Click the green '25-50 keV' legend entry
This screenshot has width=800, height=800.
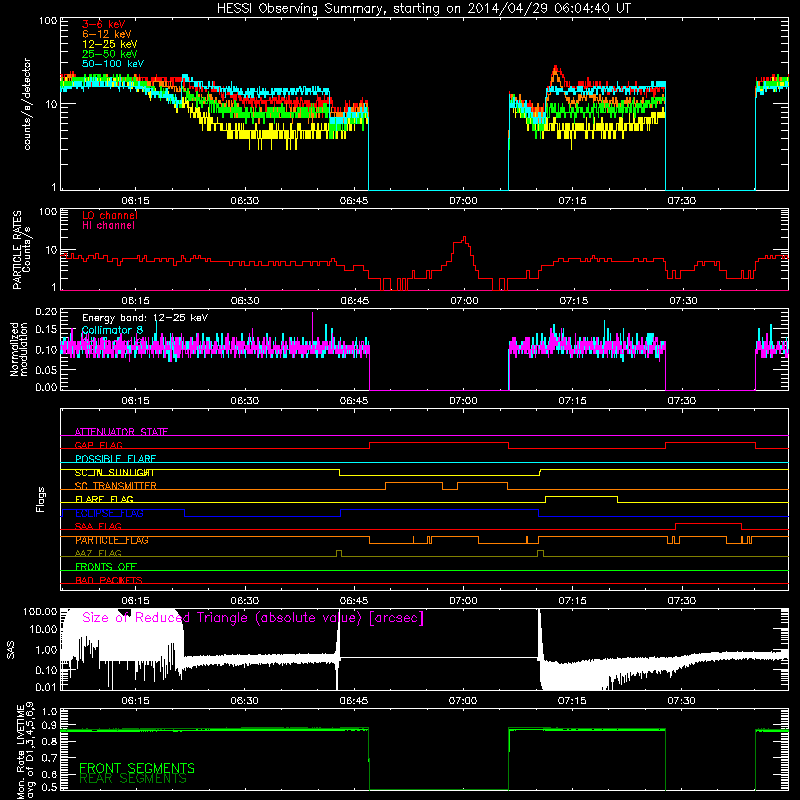(x=110, y=54)
